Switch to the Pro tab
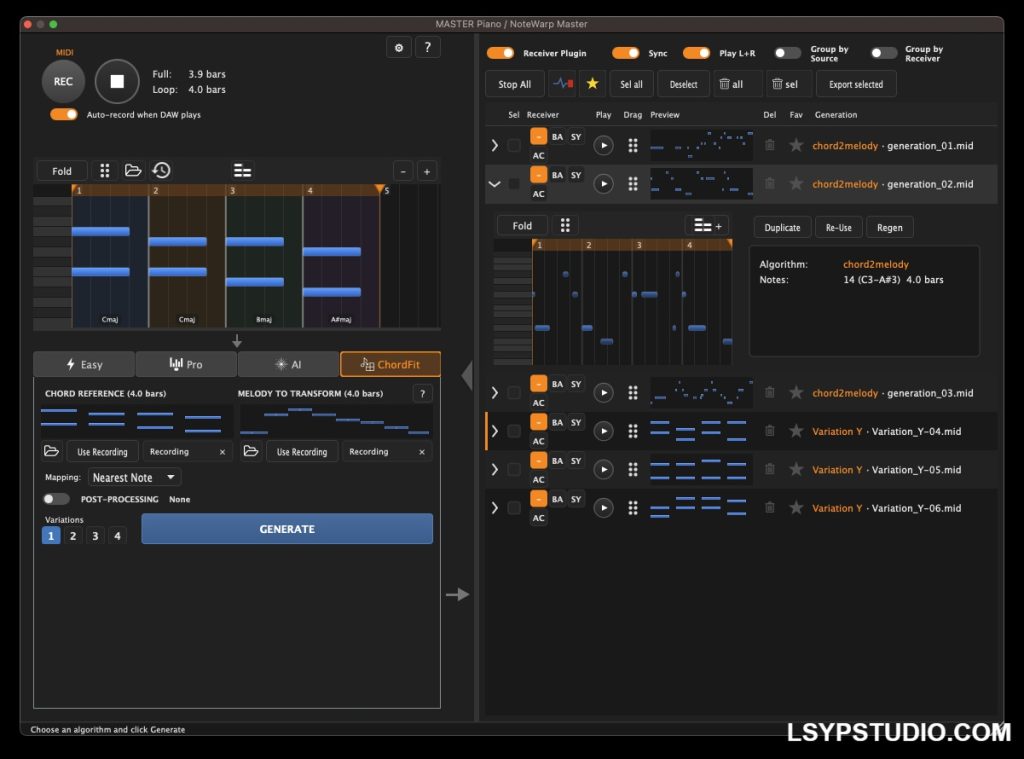This screenshot has width=1024, height=759. pyautogui.click(x=186, y=364)
